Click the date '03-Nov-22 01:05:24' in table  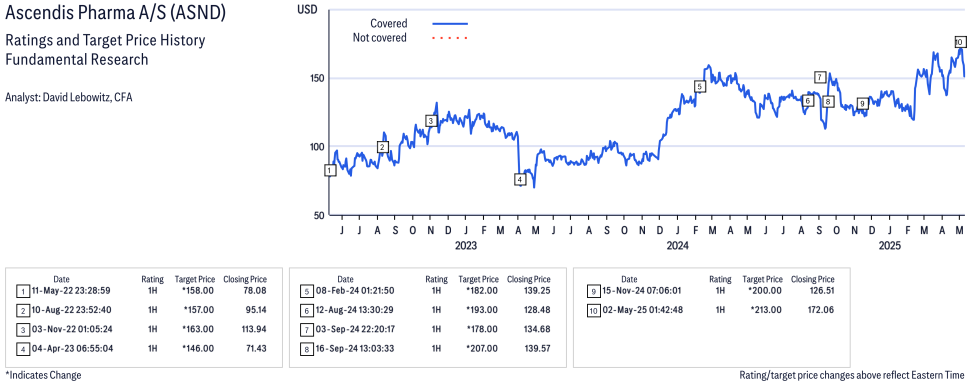72,329
